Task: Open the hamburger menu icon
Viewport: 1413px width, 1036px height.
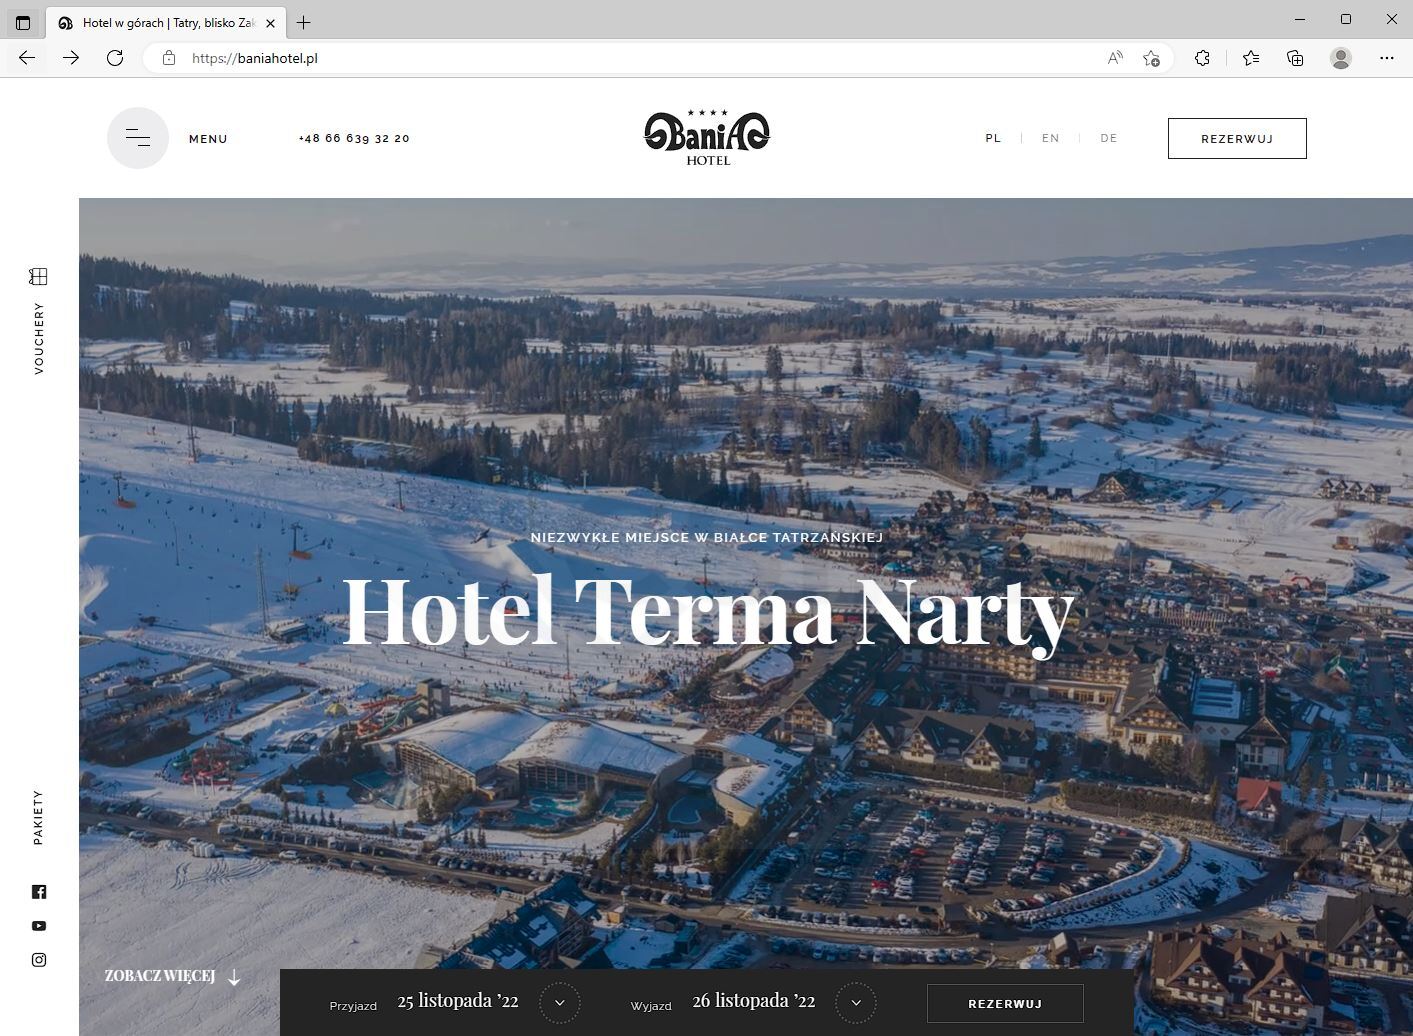Action: point(138,138)
